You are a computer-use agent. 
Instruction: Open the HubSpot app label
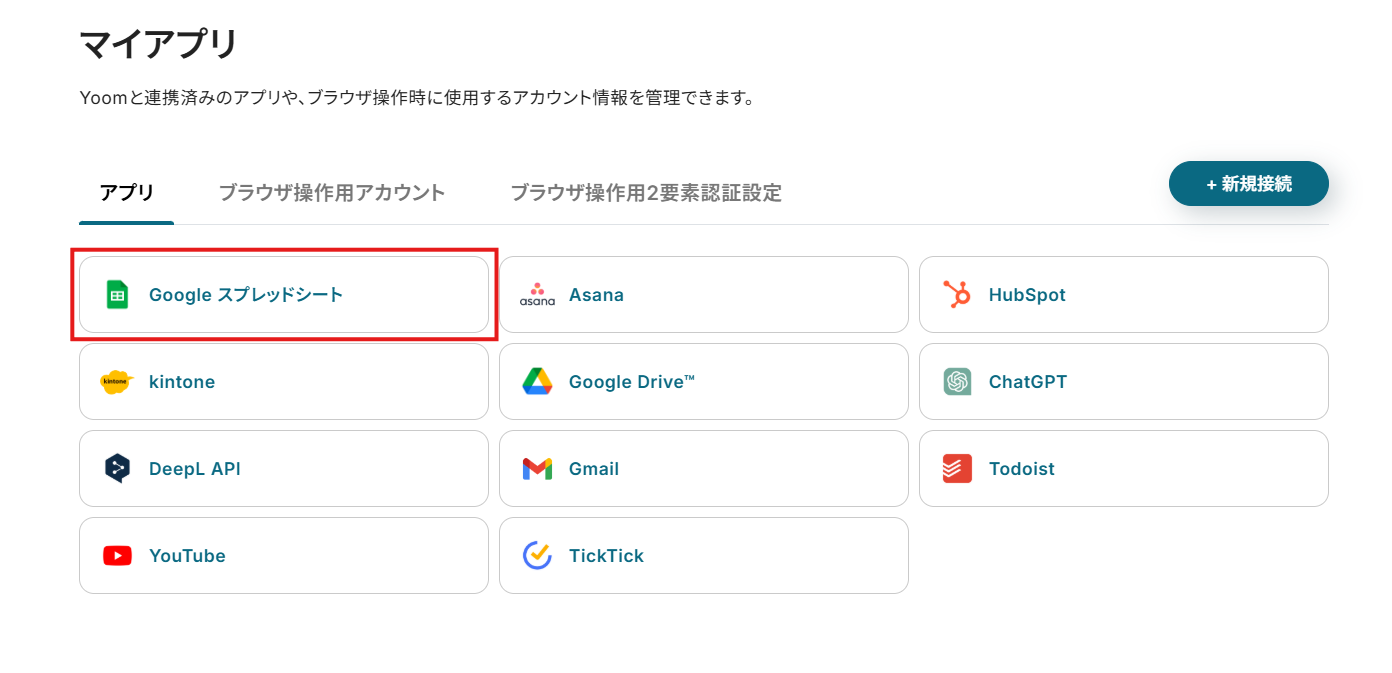pos(1027,295)
